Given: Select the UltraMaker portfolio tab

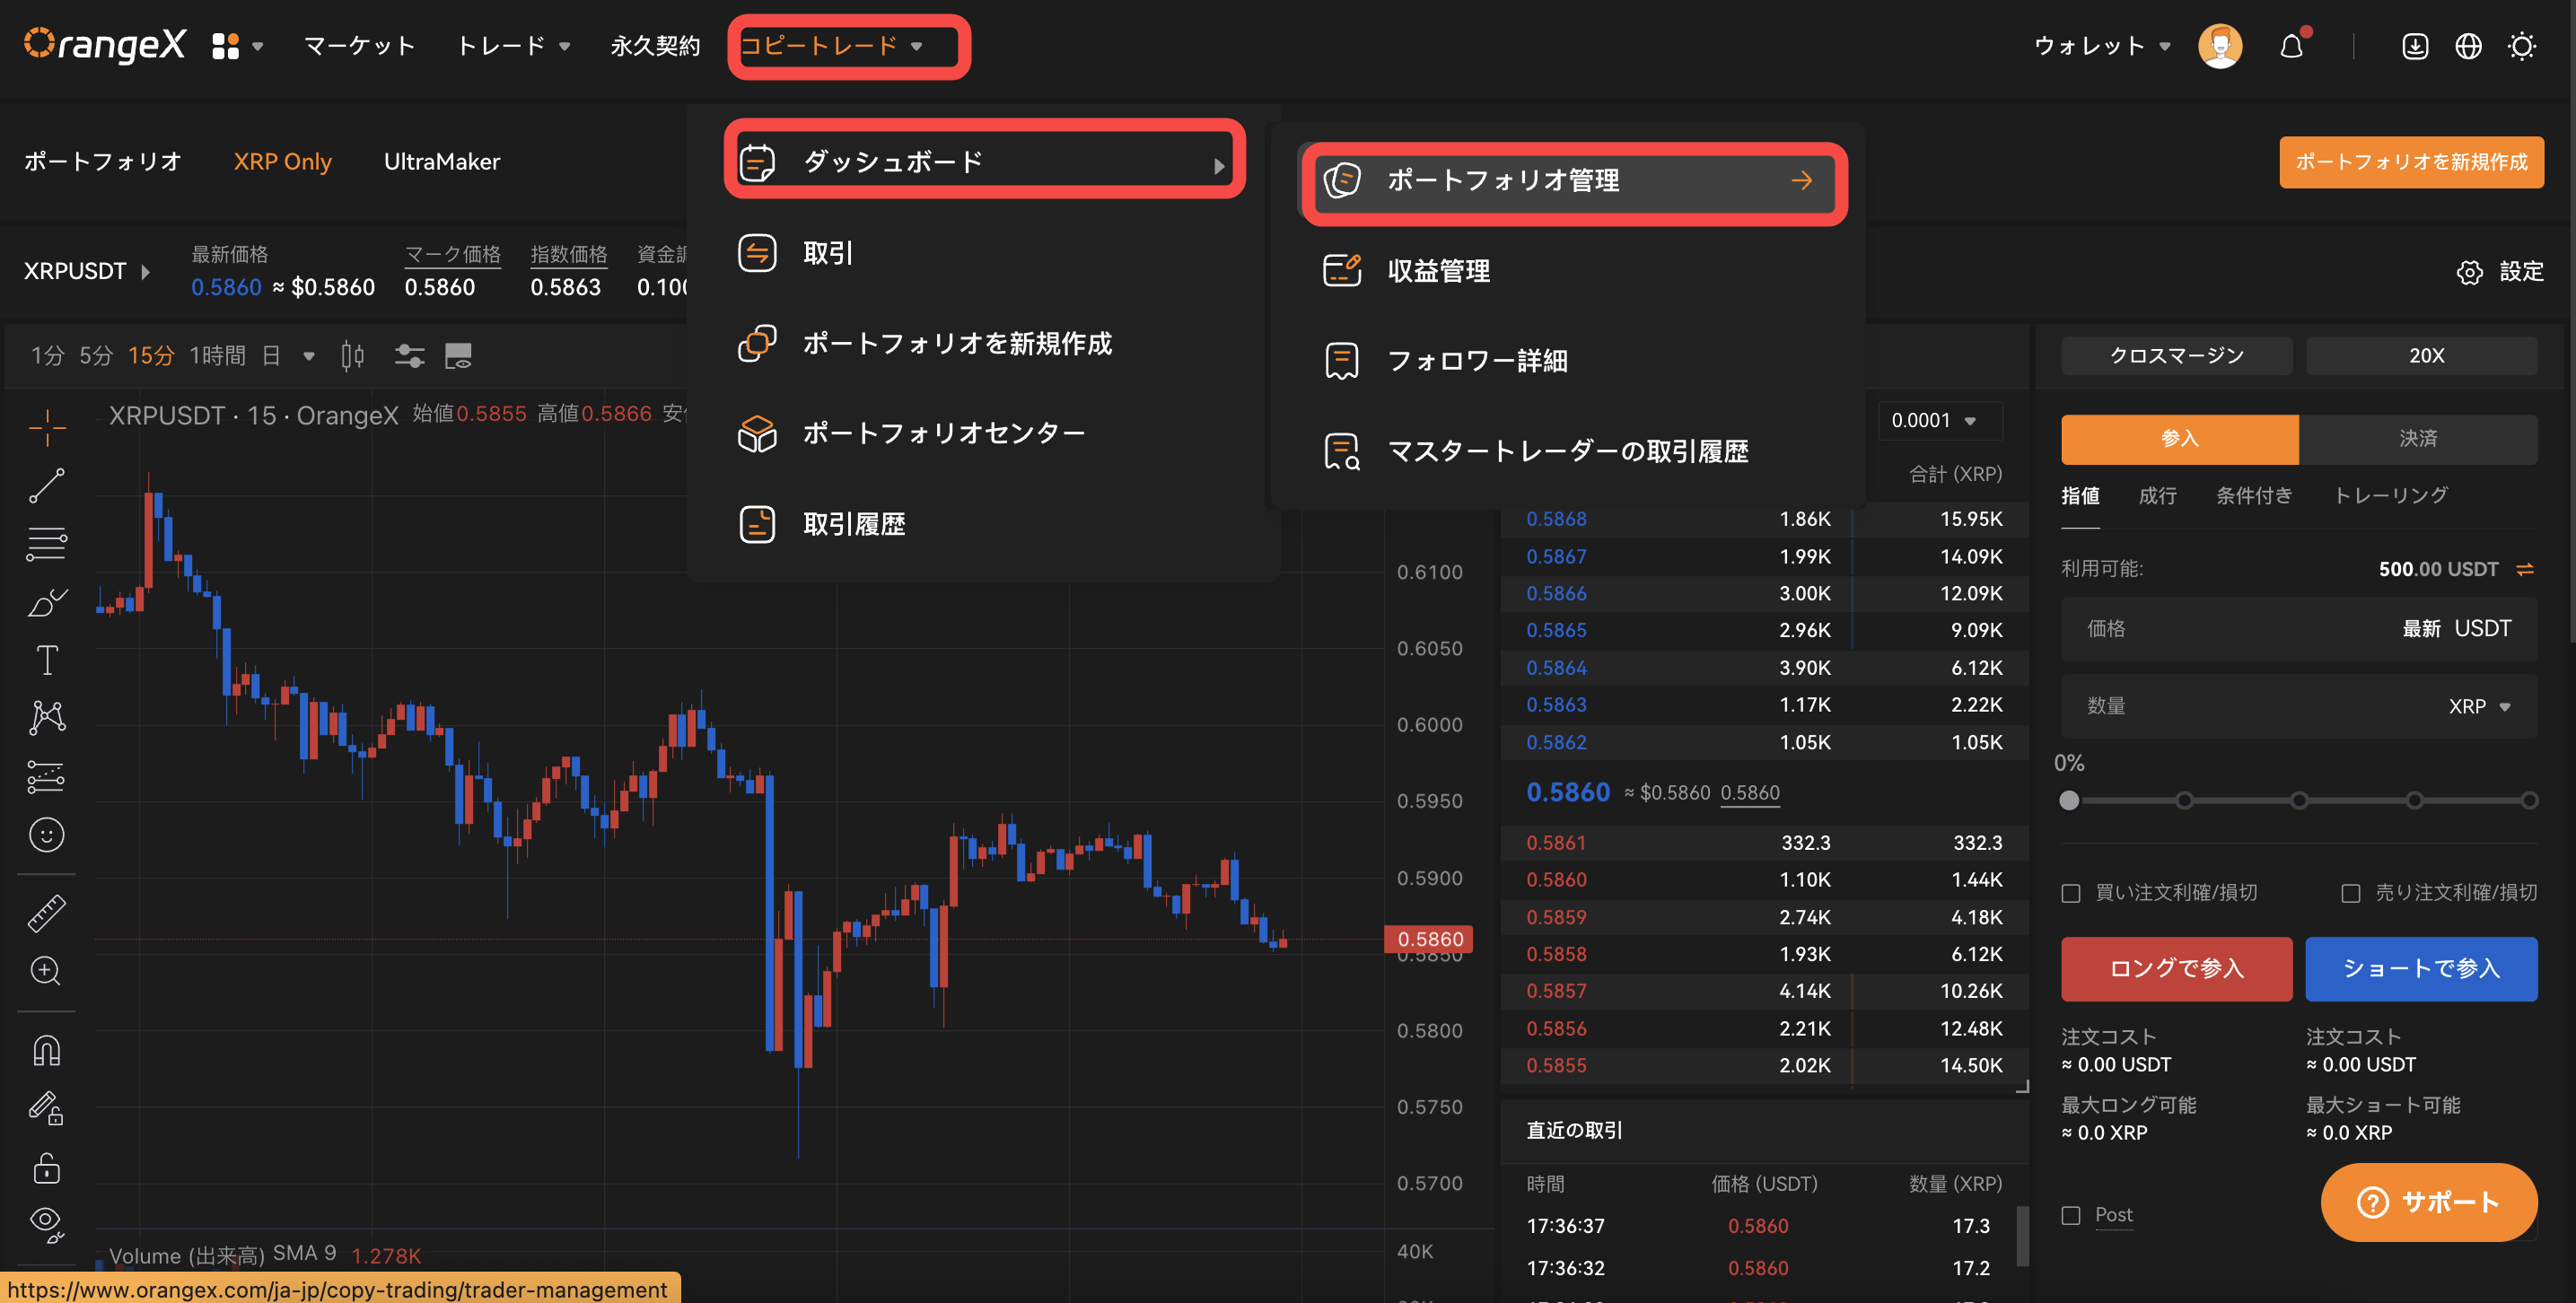Looking at the screenshot, I should point(441,162).
